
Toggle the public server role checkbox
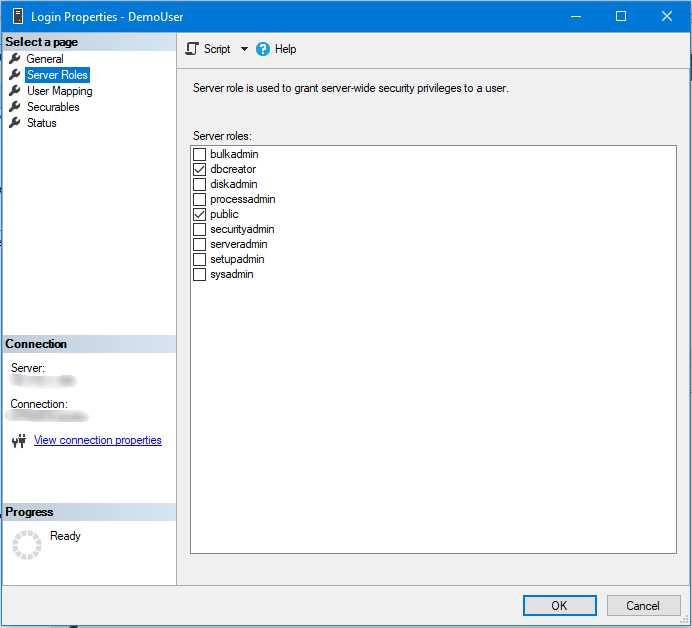click(199, 214)
